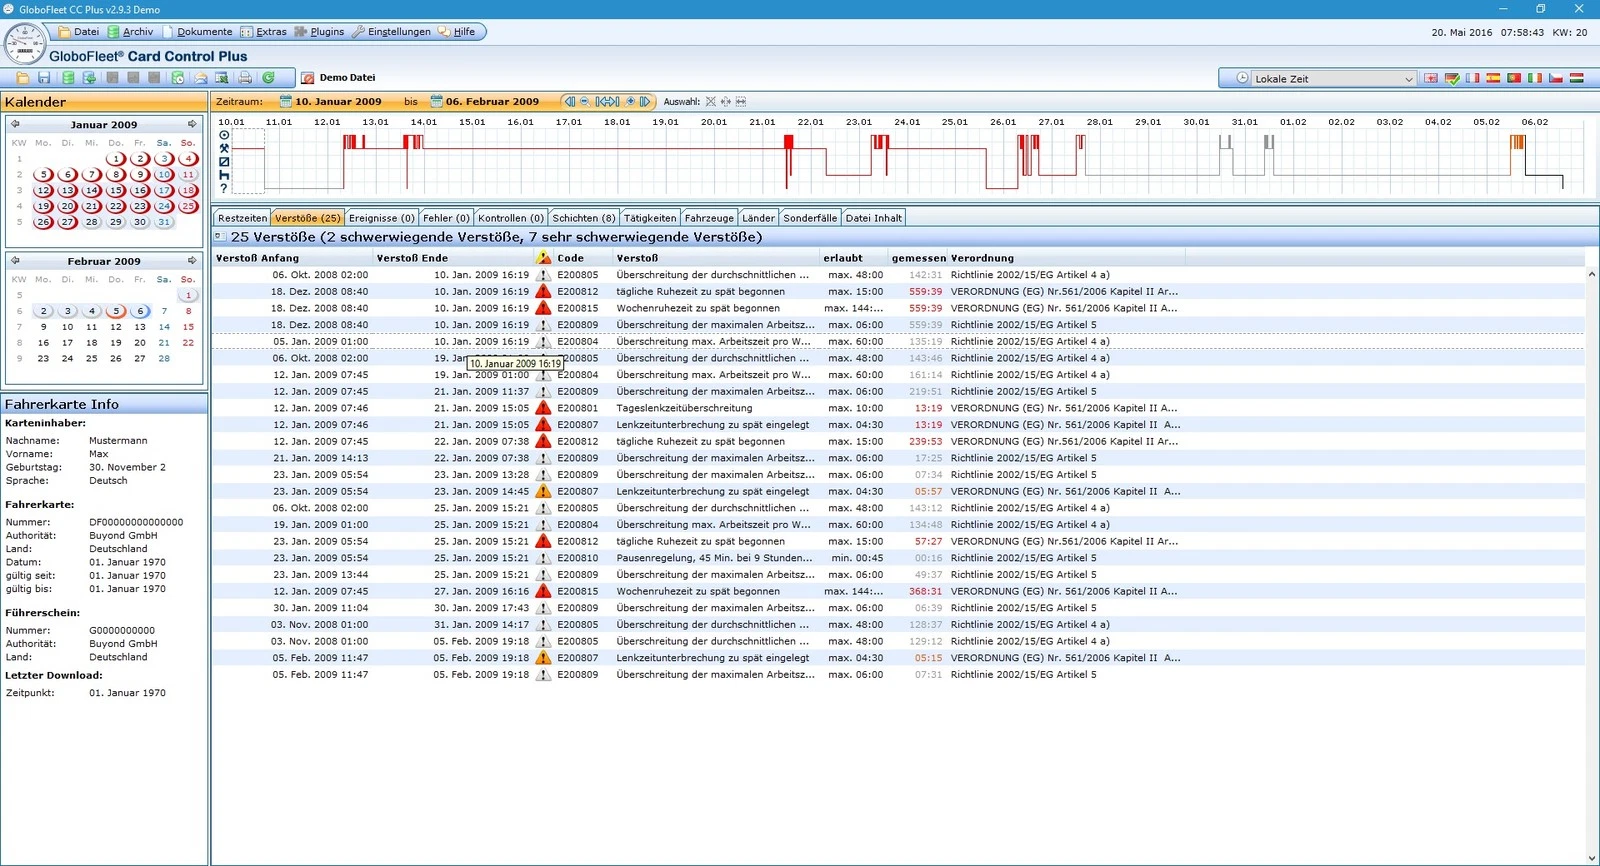Select day 5 in Februar 2009 calendar
This screenshot has width=1600, height=866.
coord(116,311)
